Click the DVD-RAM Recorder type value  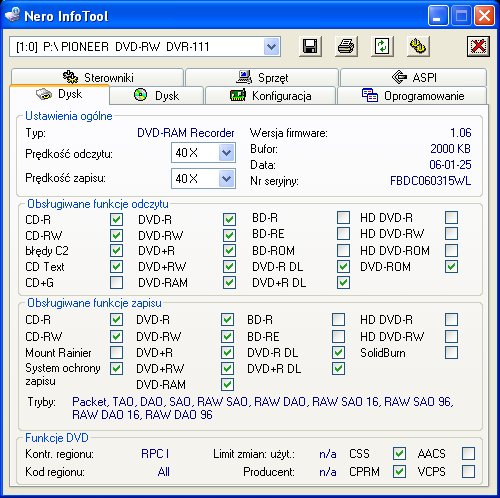pos(186,133)
